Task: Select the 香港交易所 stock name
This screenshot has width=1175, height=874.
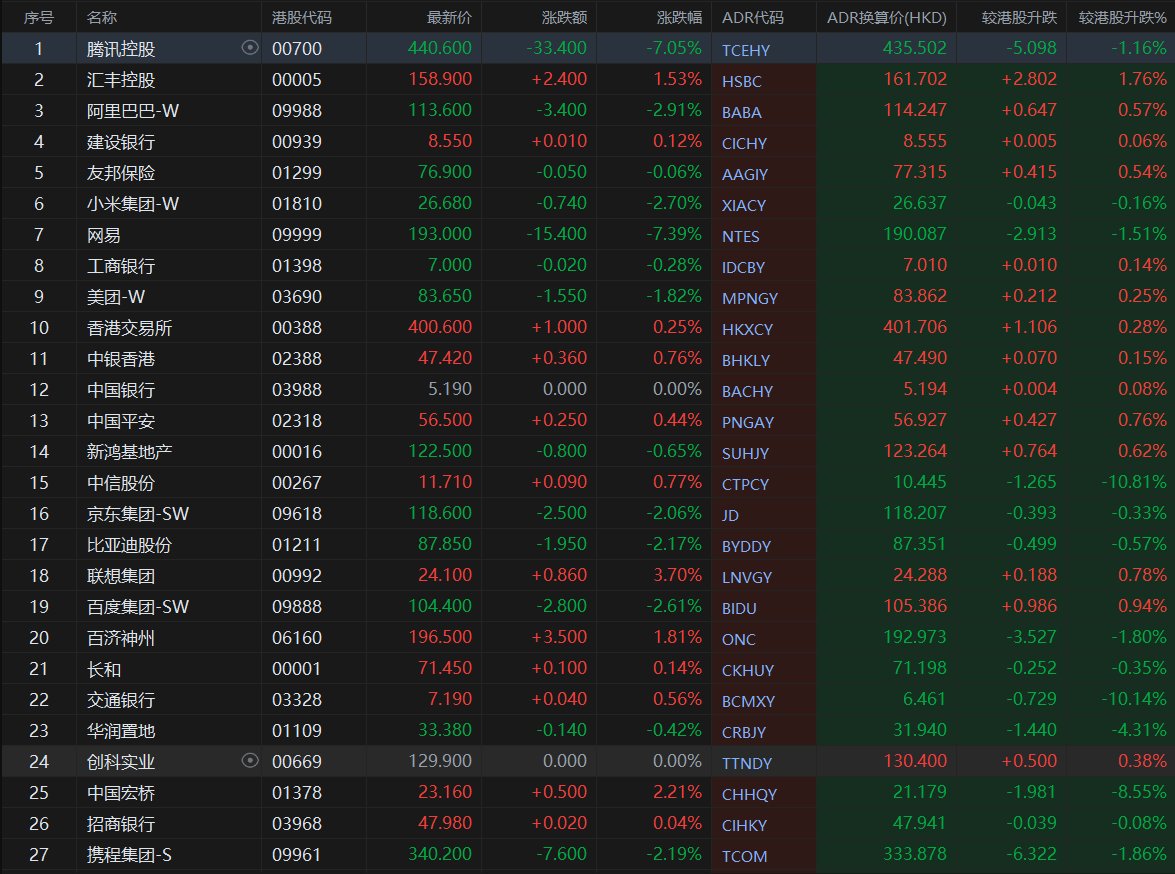Action: pos(129,328)
